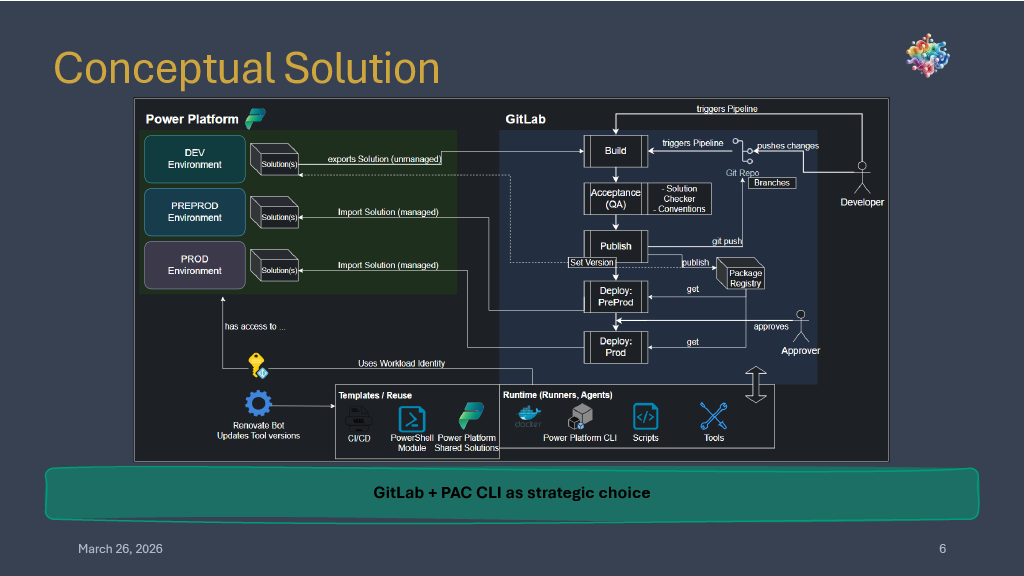Click the CI/CD template icon
This screenshot has width=1024, height=576.
pyautogui.click(x=358, y=418)
